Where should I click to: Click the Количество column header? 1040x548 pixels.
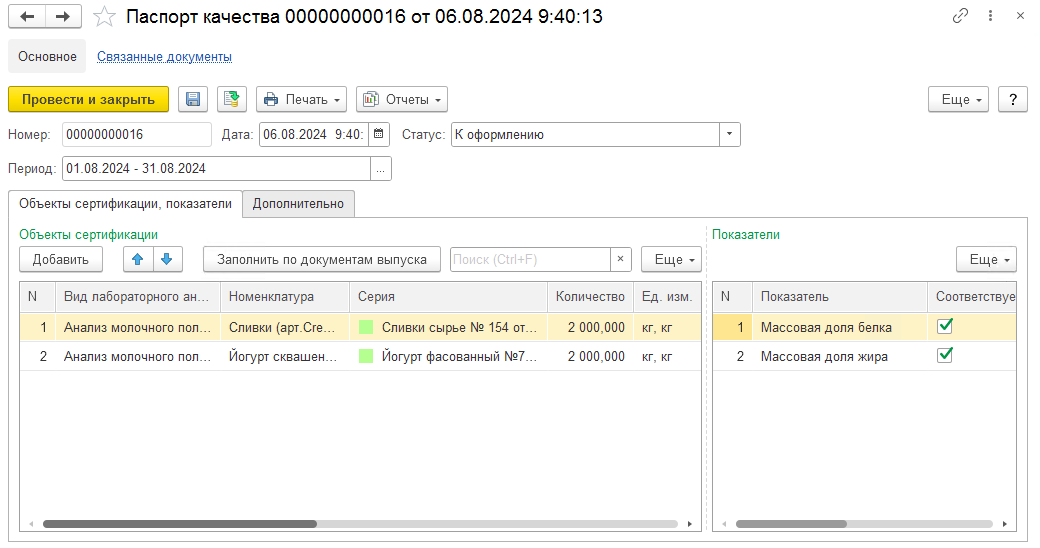point(590,297)
